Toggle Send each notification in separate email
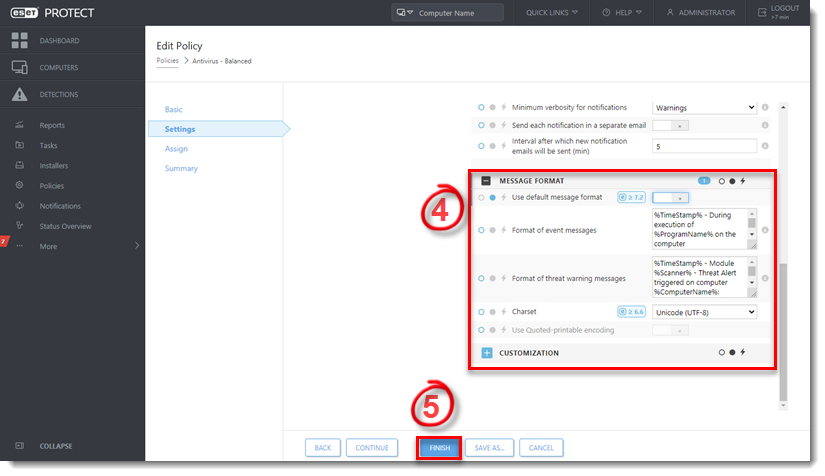Viewport: 825px width, 476px height. pos(670,126)
